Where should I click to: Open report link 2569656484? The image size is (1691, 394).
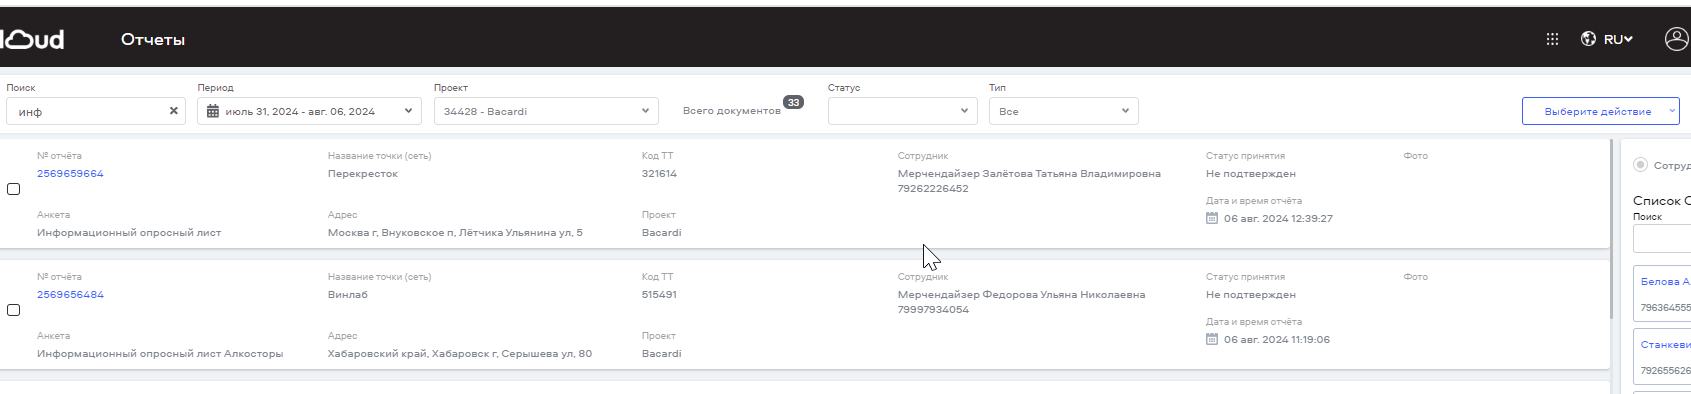pos(70,294)
